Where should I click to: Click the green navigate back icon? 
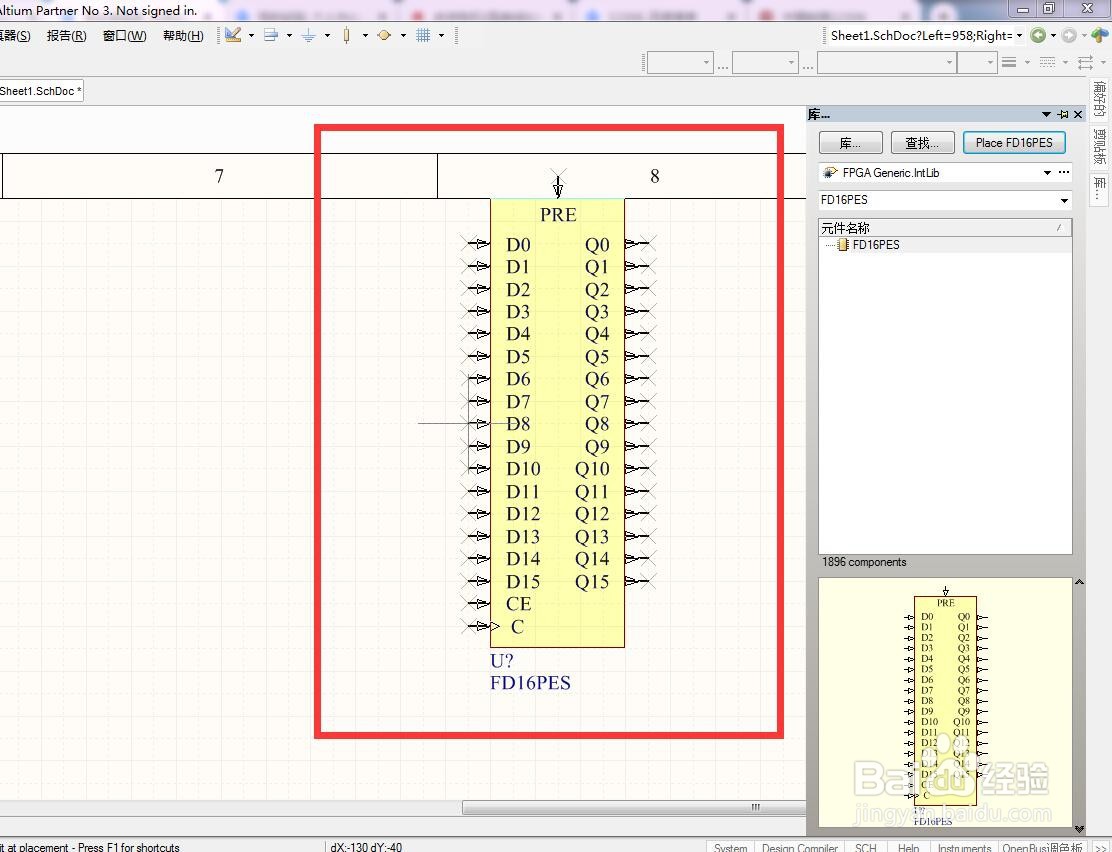1038,35
